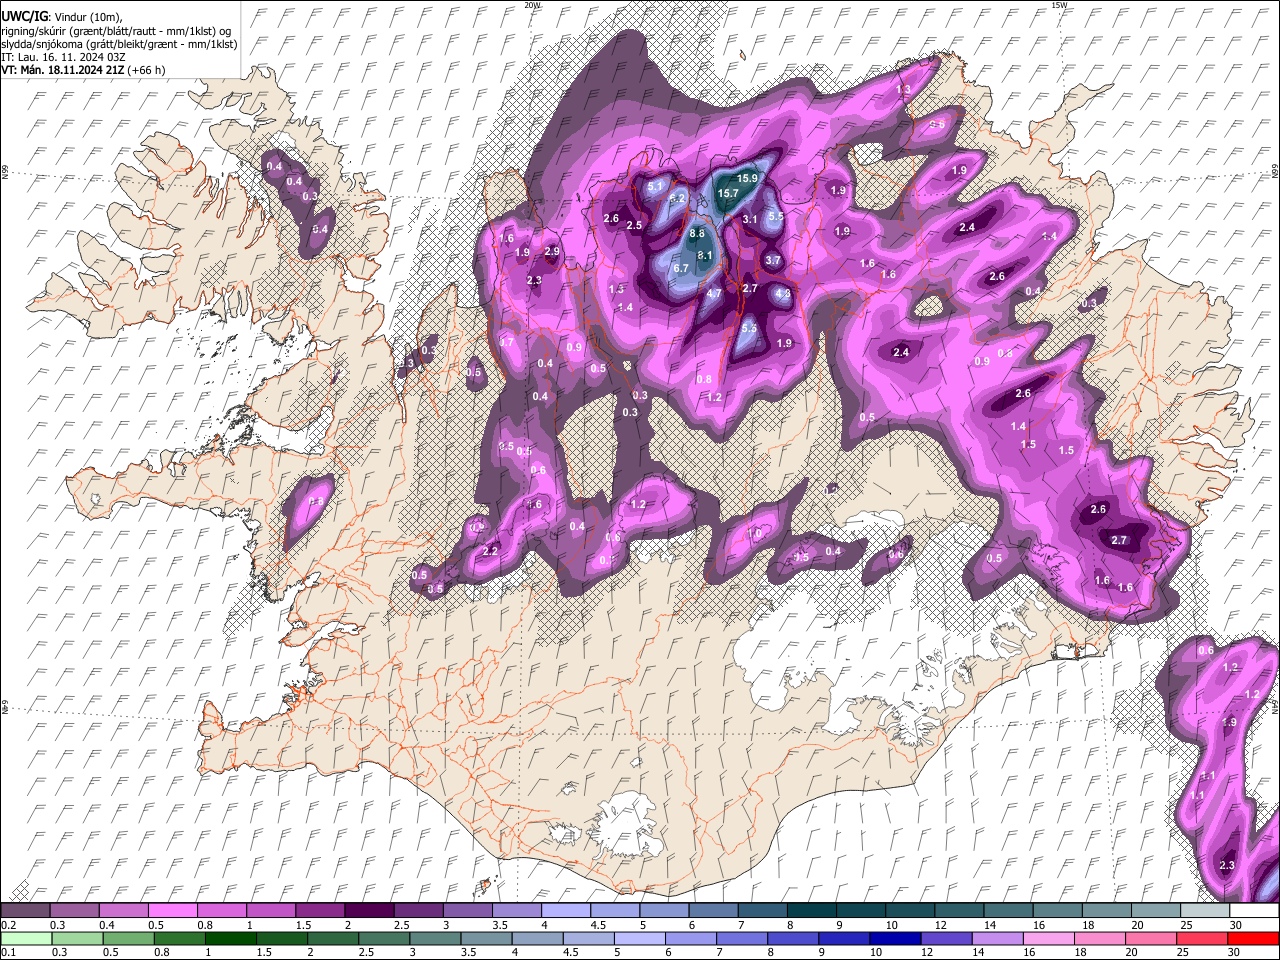Select the 3.1 value label
The width and height of the screenshot is (1280, 960).
(751, 218)
